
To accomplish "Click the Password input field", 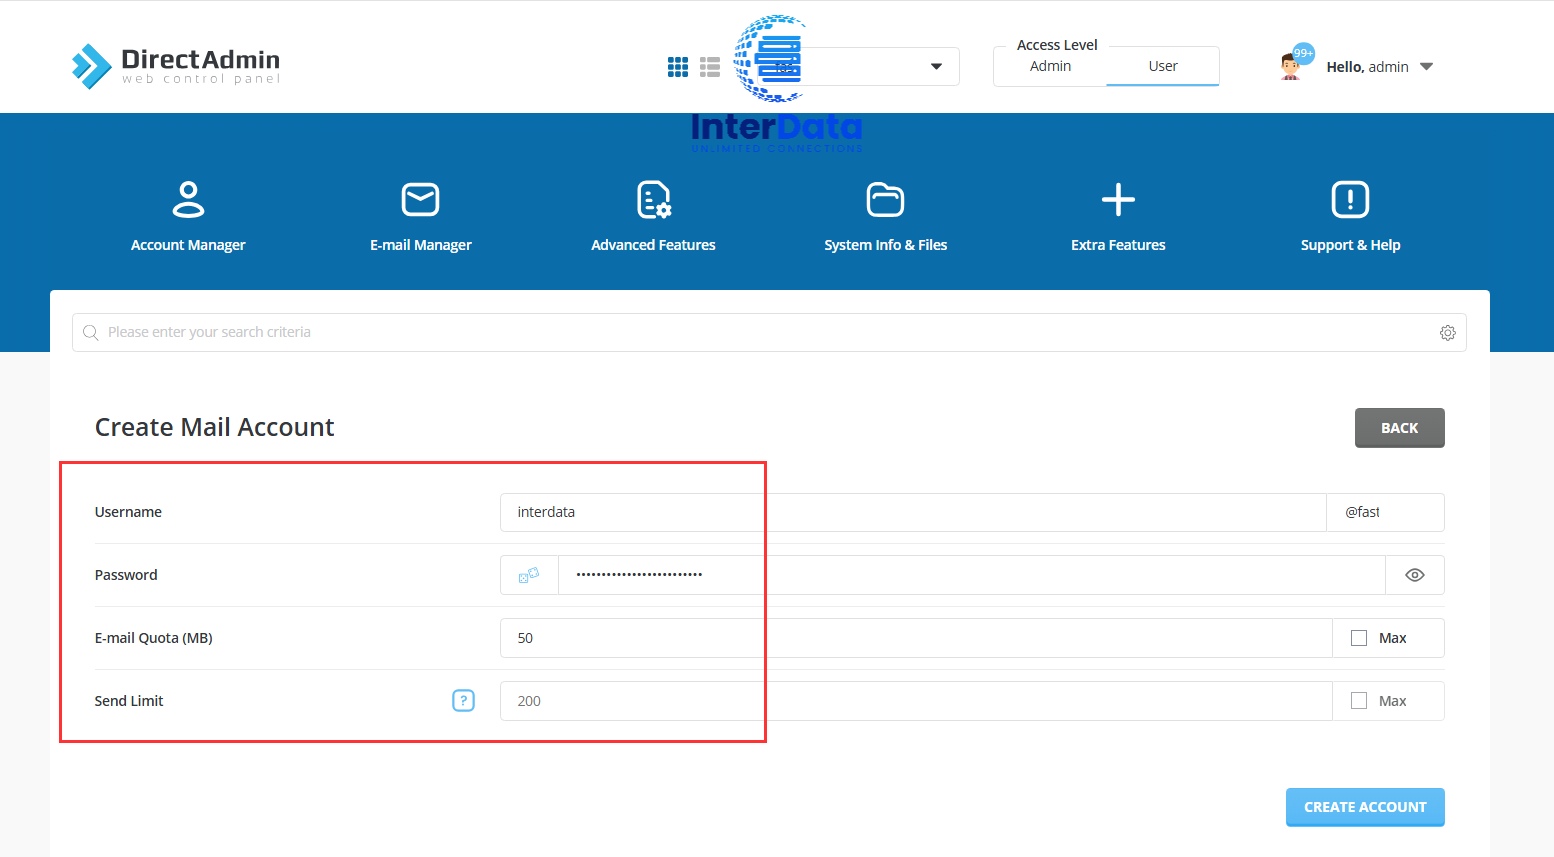I will (971, 575).
